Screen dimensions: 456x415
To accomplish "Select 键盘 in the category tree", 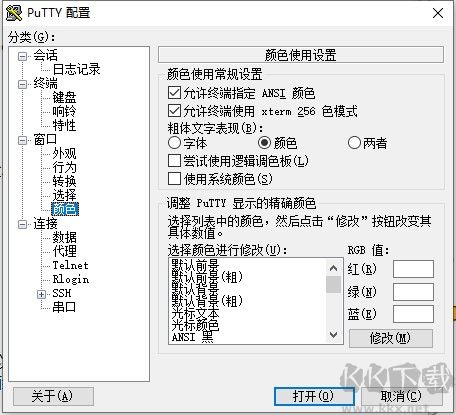I will pyautogui.click(x=64, y=97).
